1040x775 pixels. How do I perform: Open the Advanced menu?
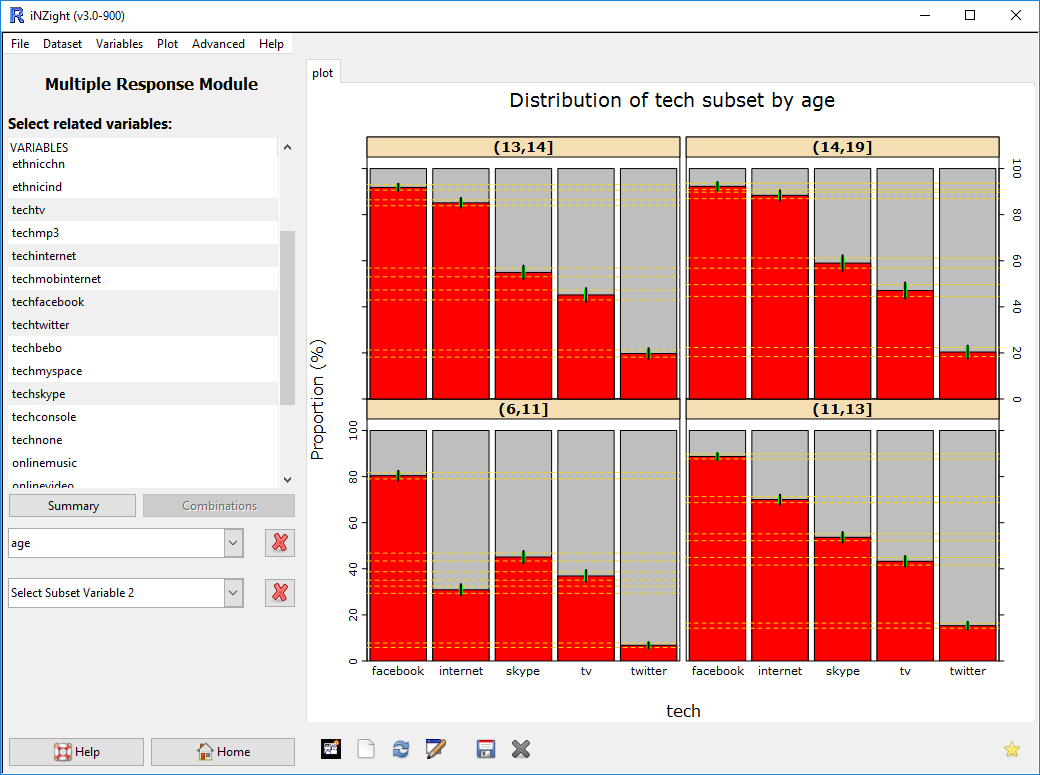218,44
